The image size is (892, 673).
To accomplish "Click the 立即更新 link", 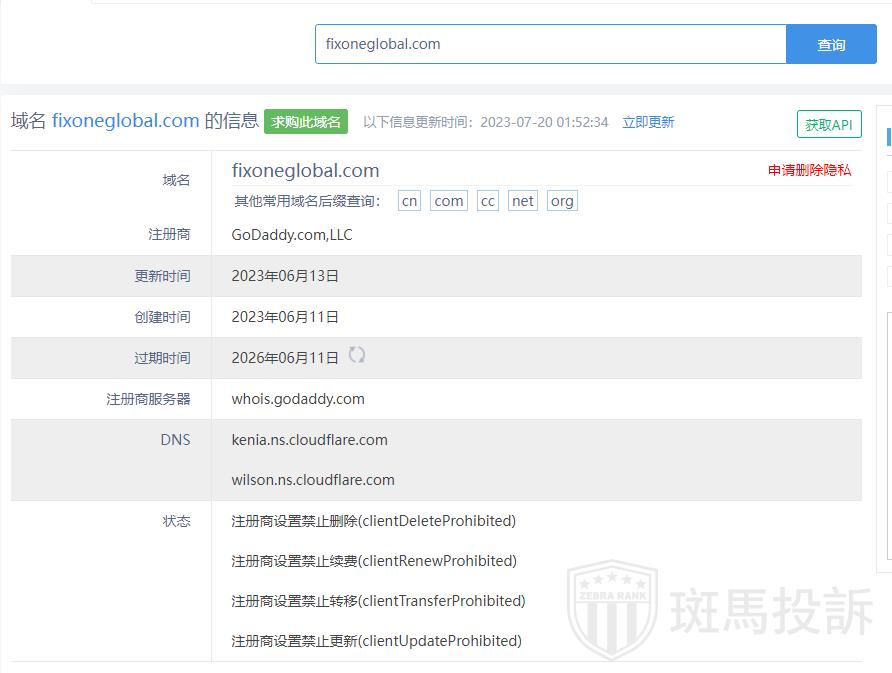I will (x=648, y=122).
